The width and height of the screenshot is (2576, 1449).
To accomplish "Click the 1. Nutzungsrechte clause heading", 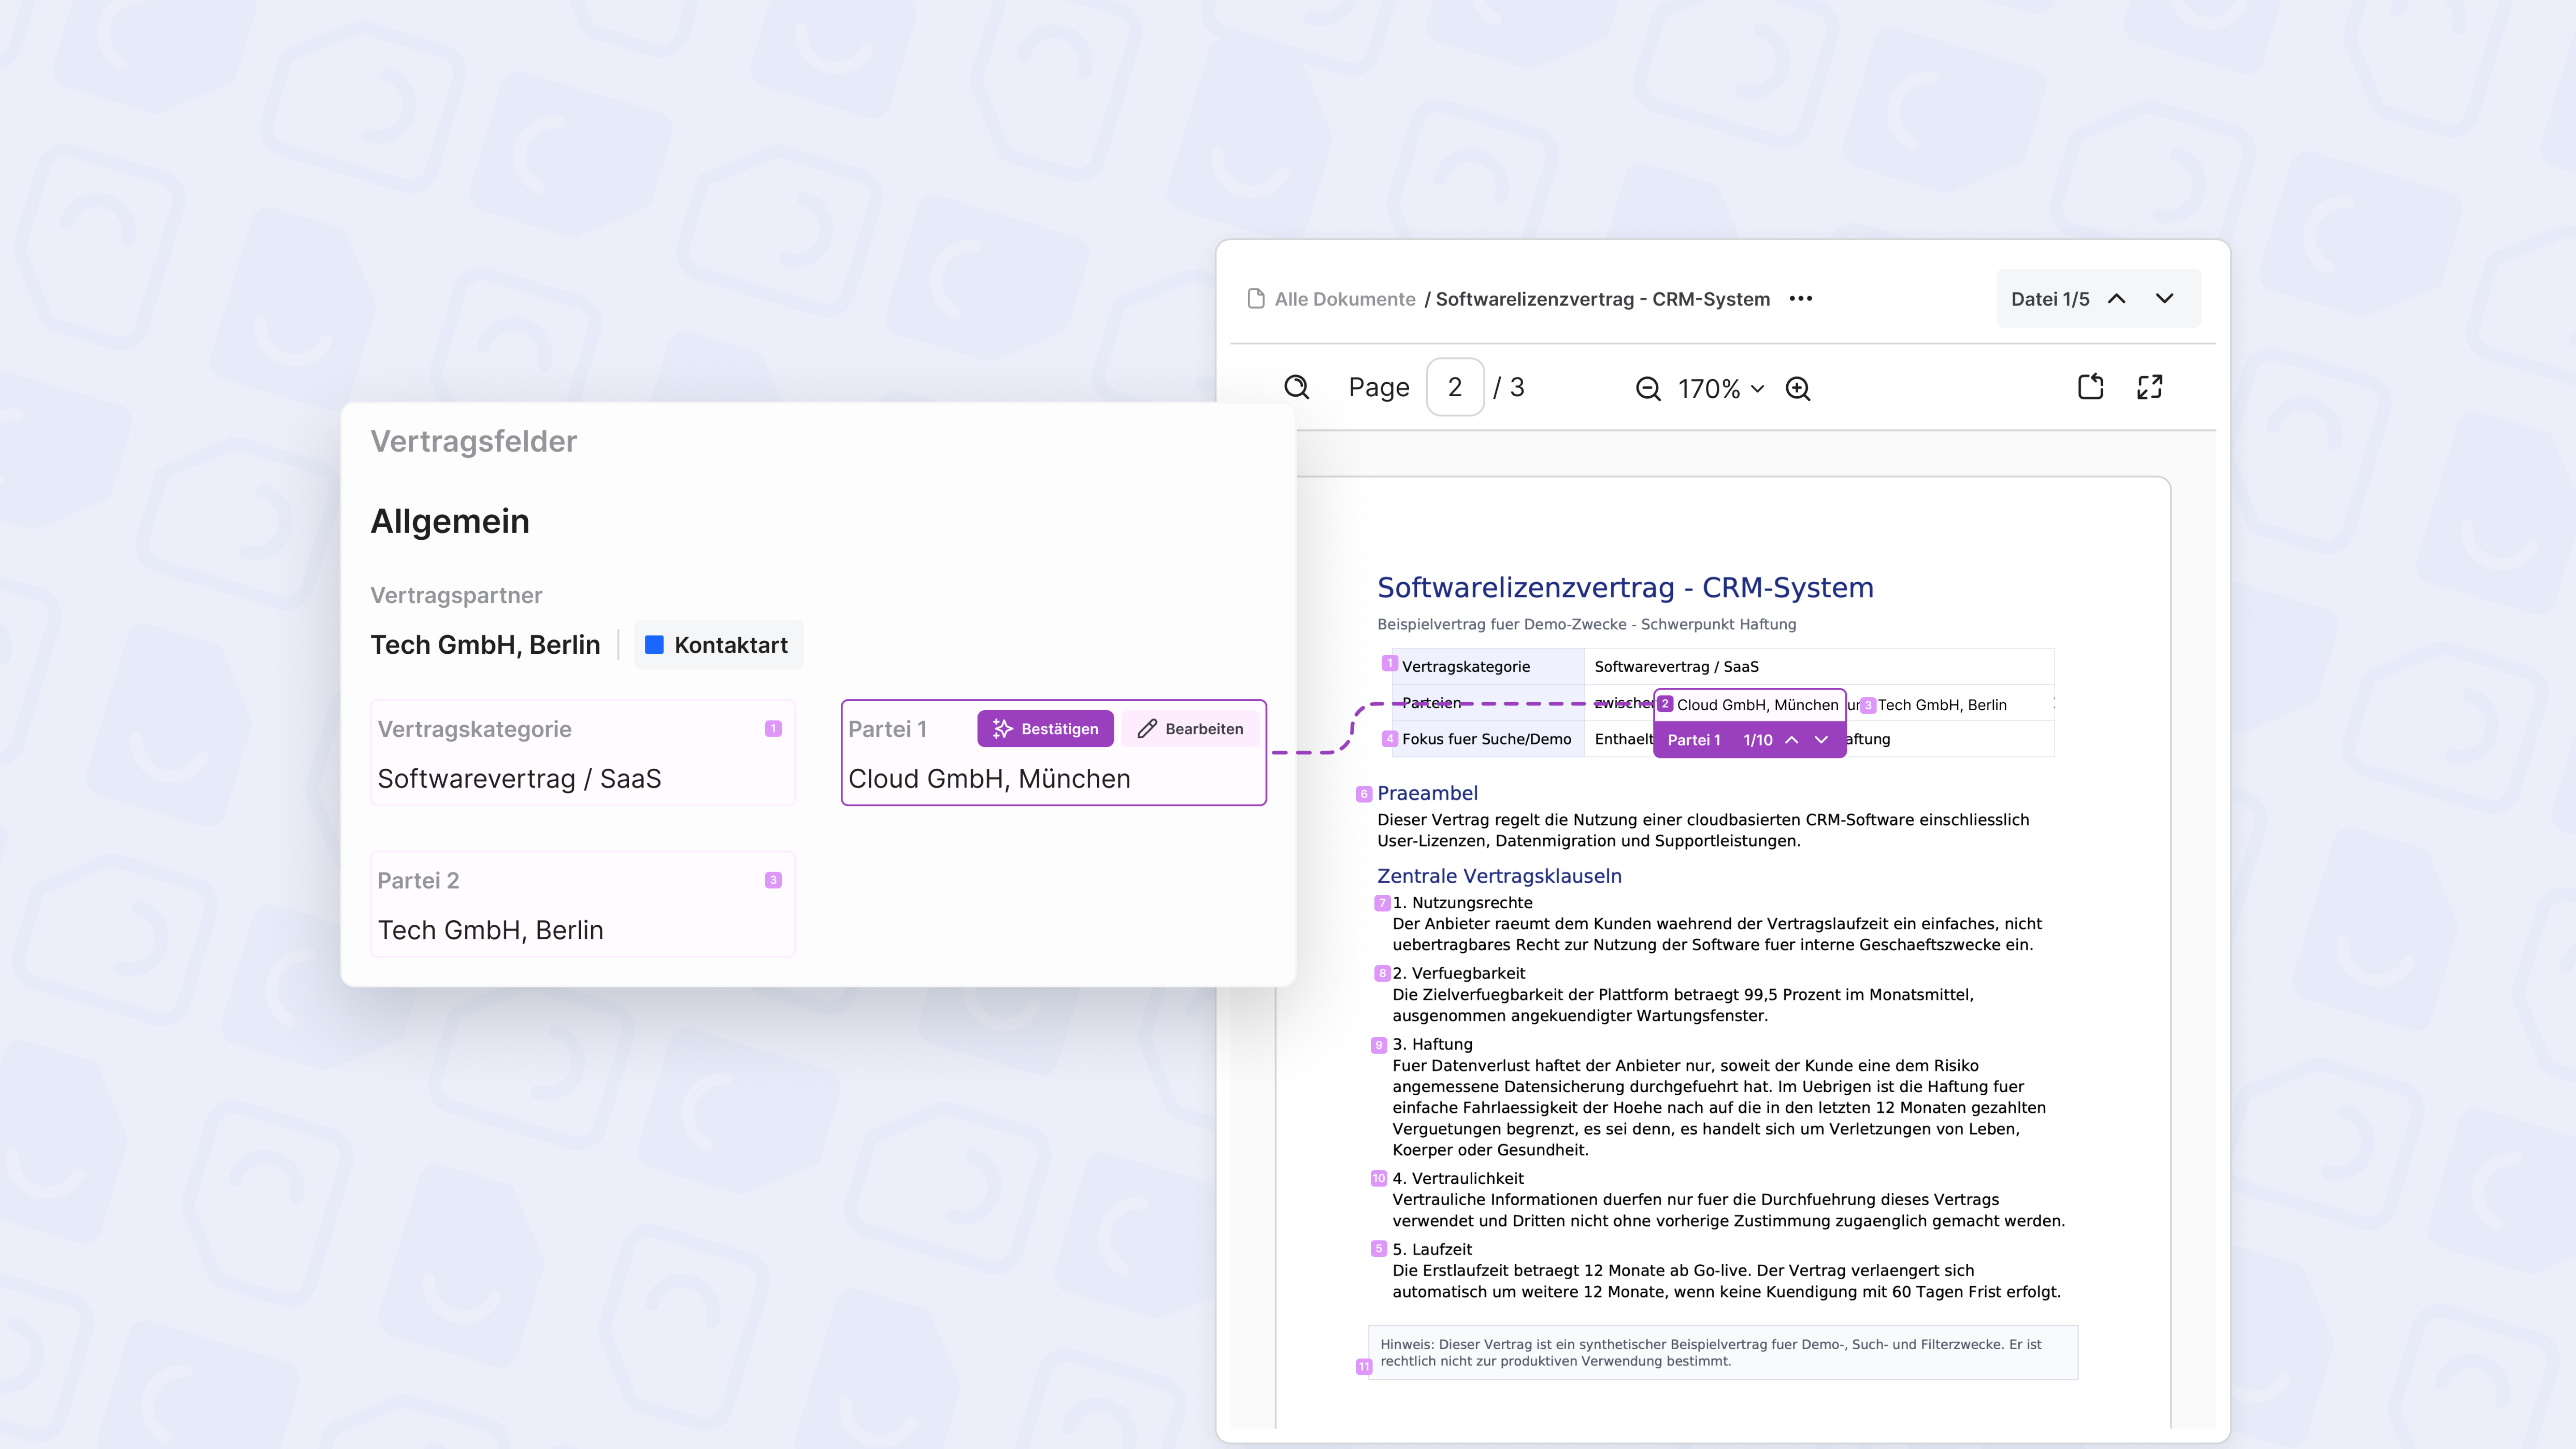I will (1462, 903).
